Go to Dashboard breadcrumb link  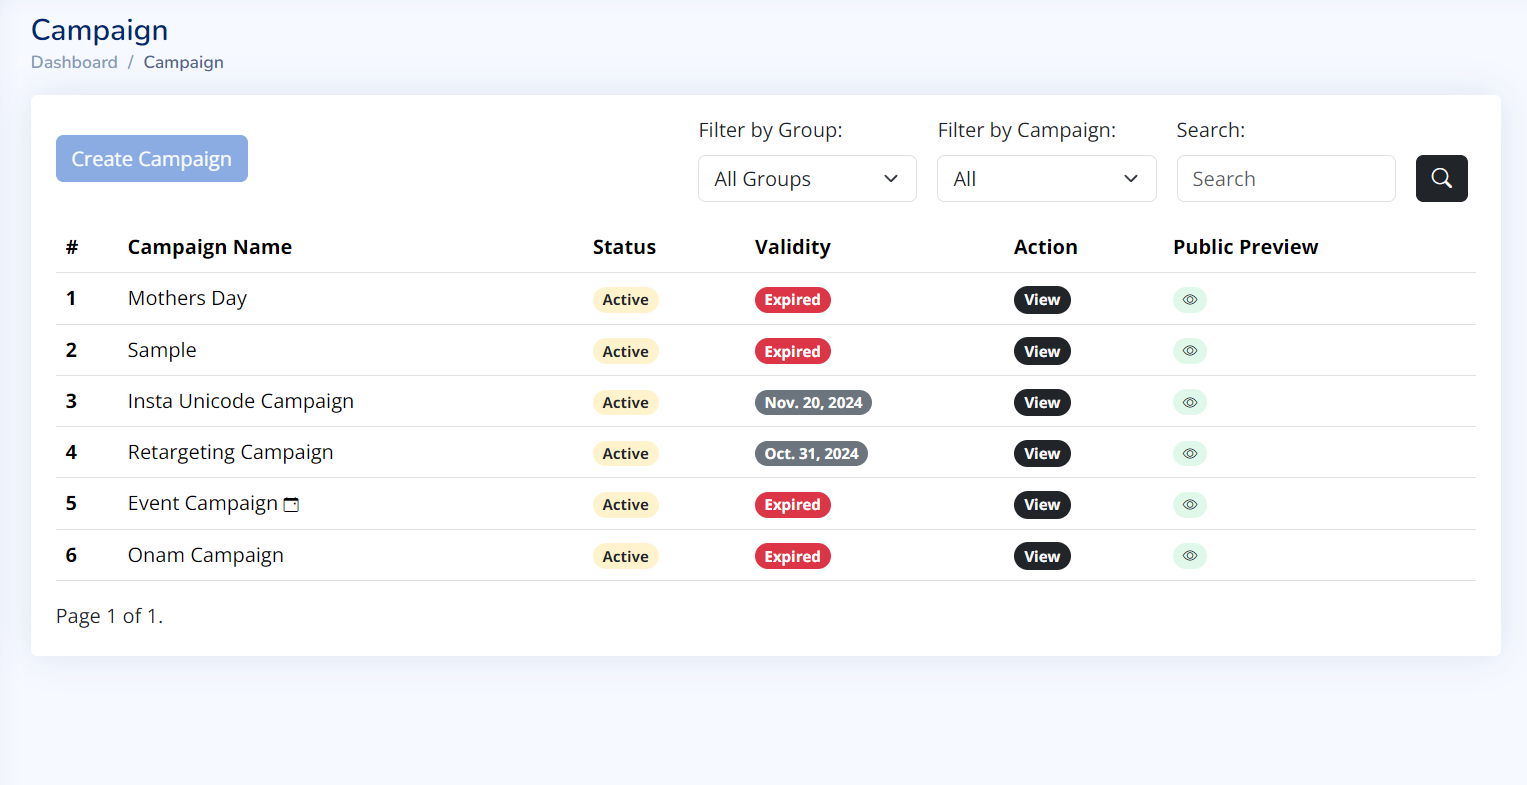pos(74,62)
